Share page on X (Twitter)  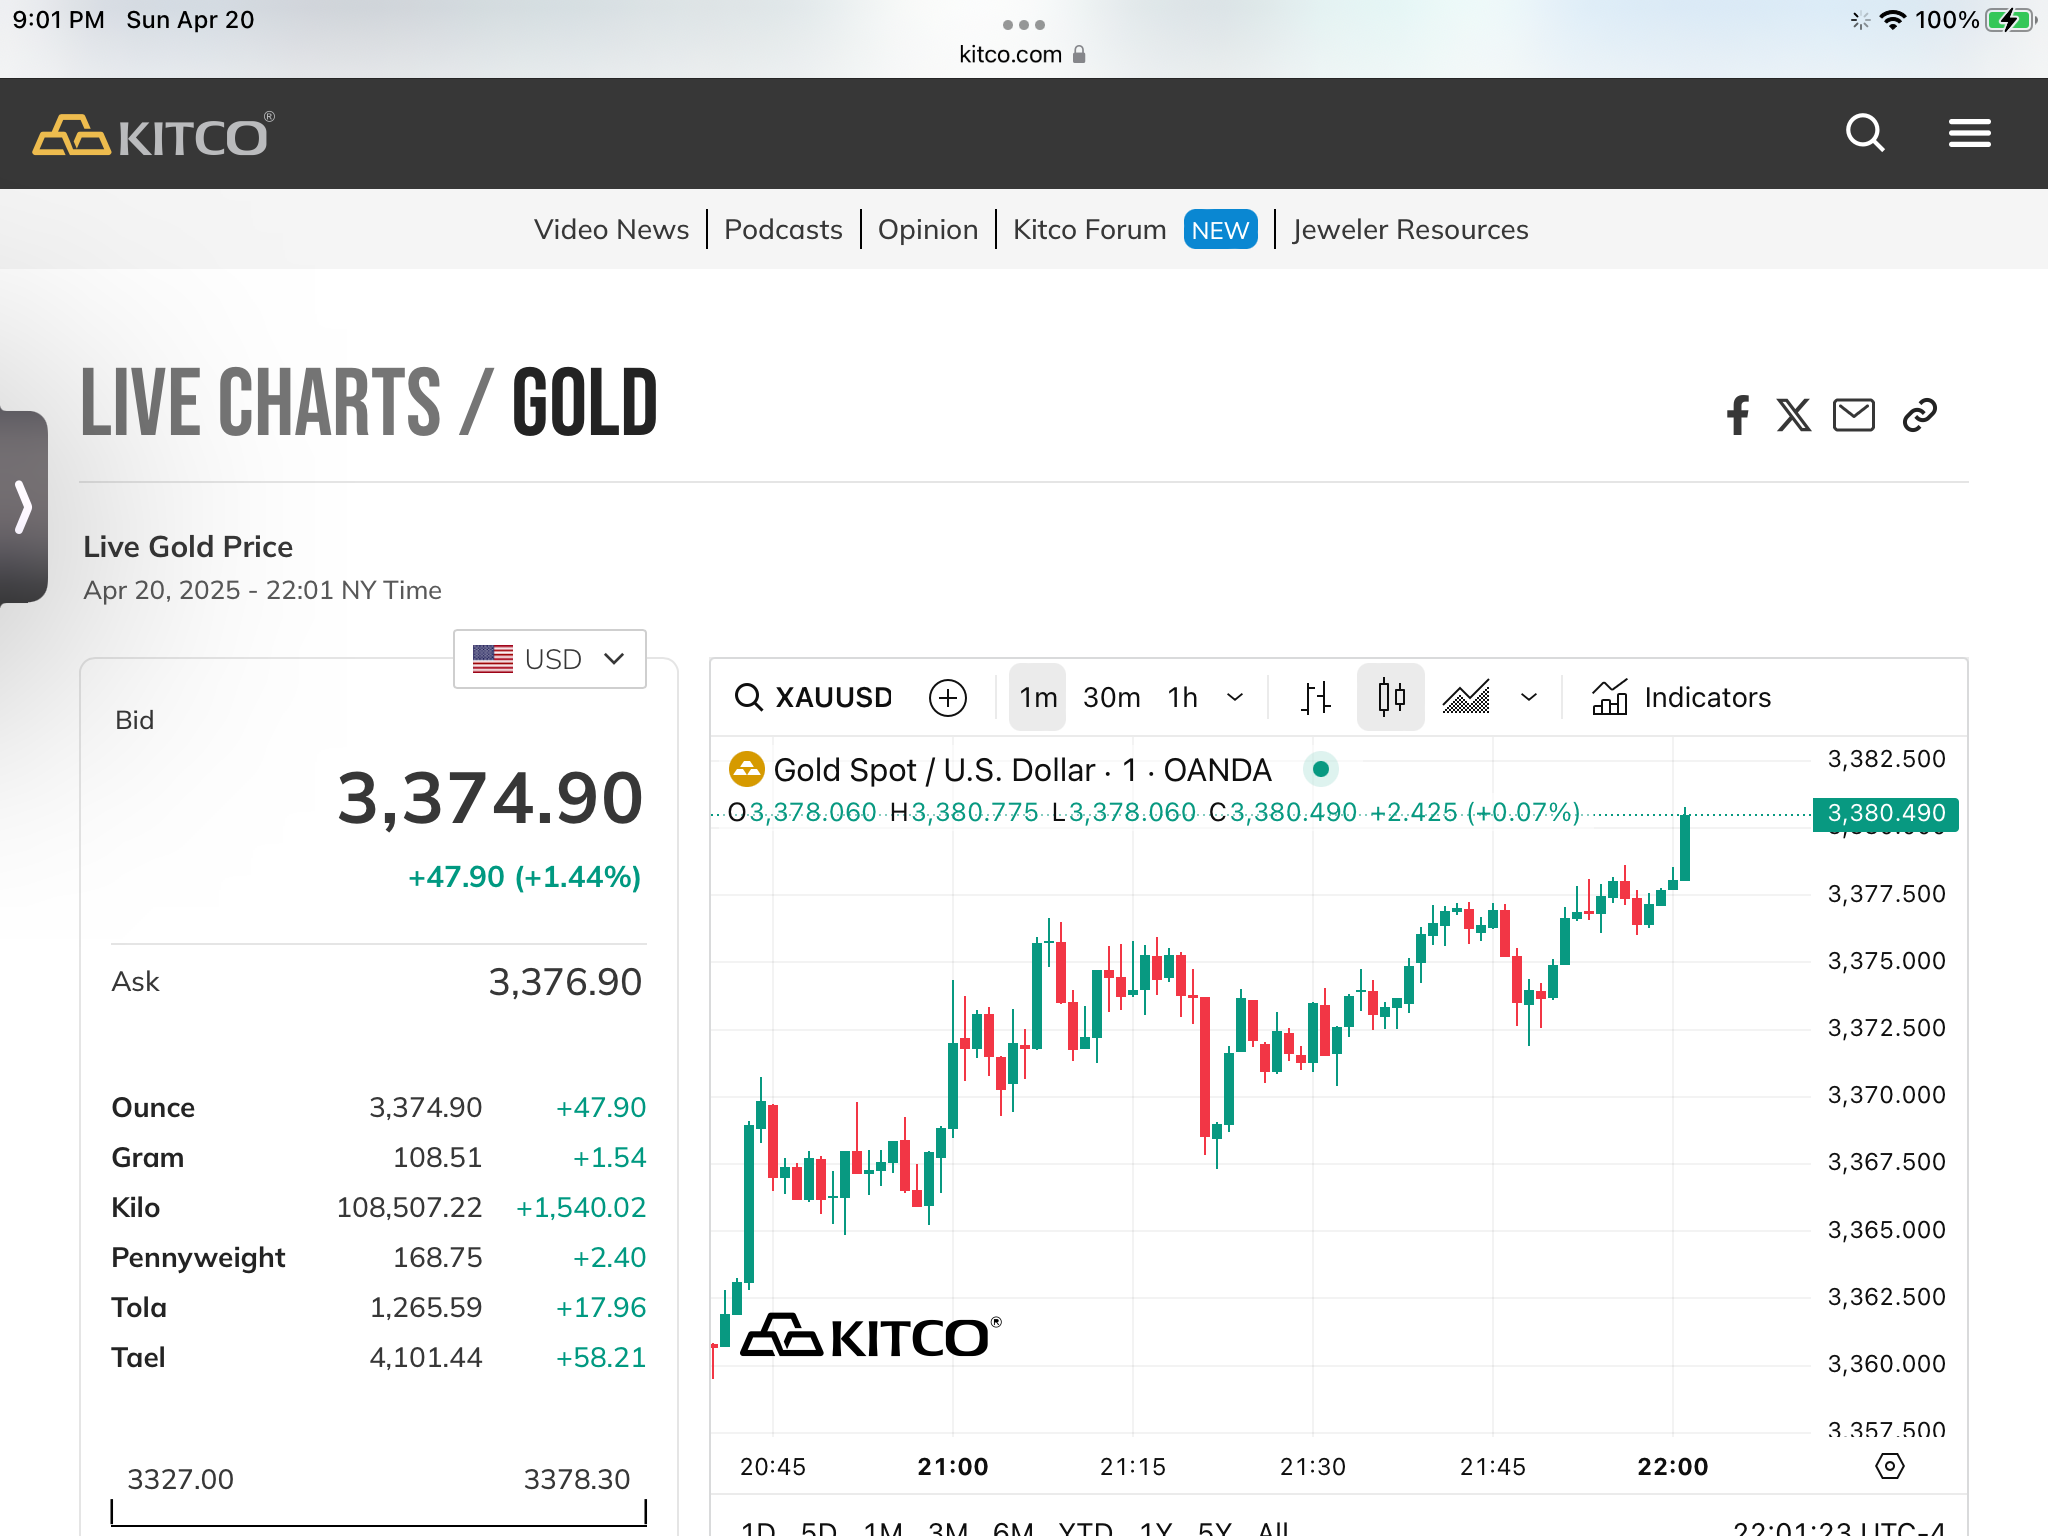point(1794,415)
